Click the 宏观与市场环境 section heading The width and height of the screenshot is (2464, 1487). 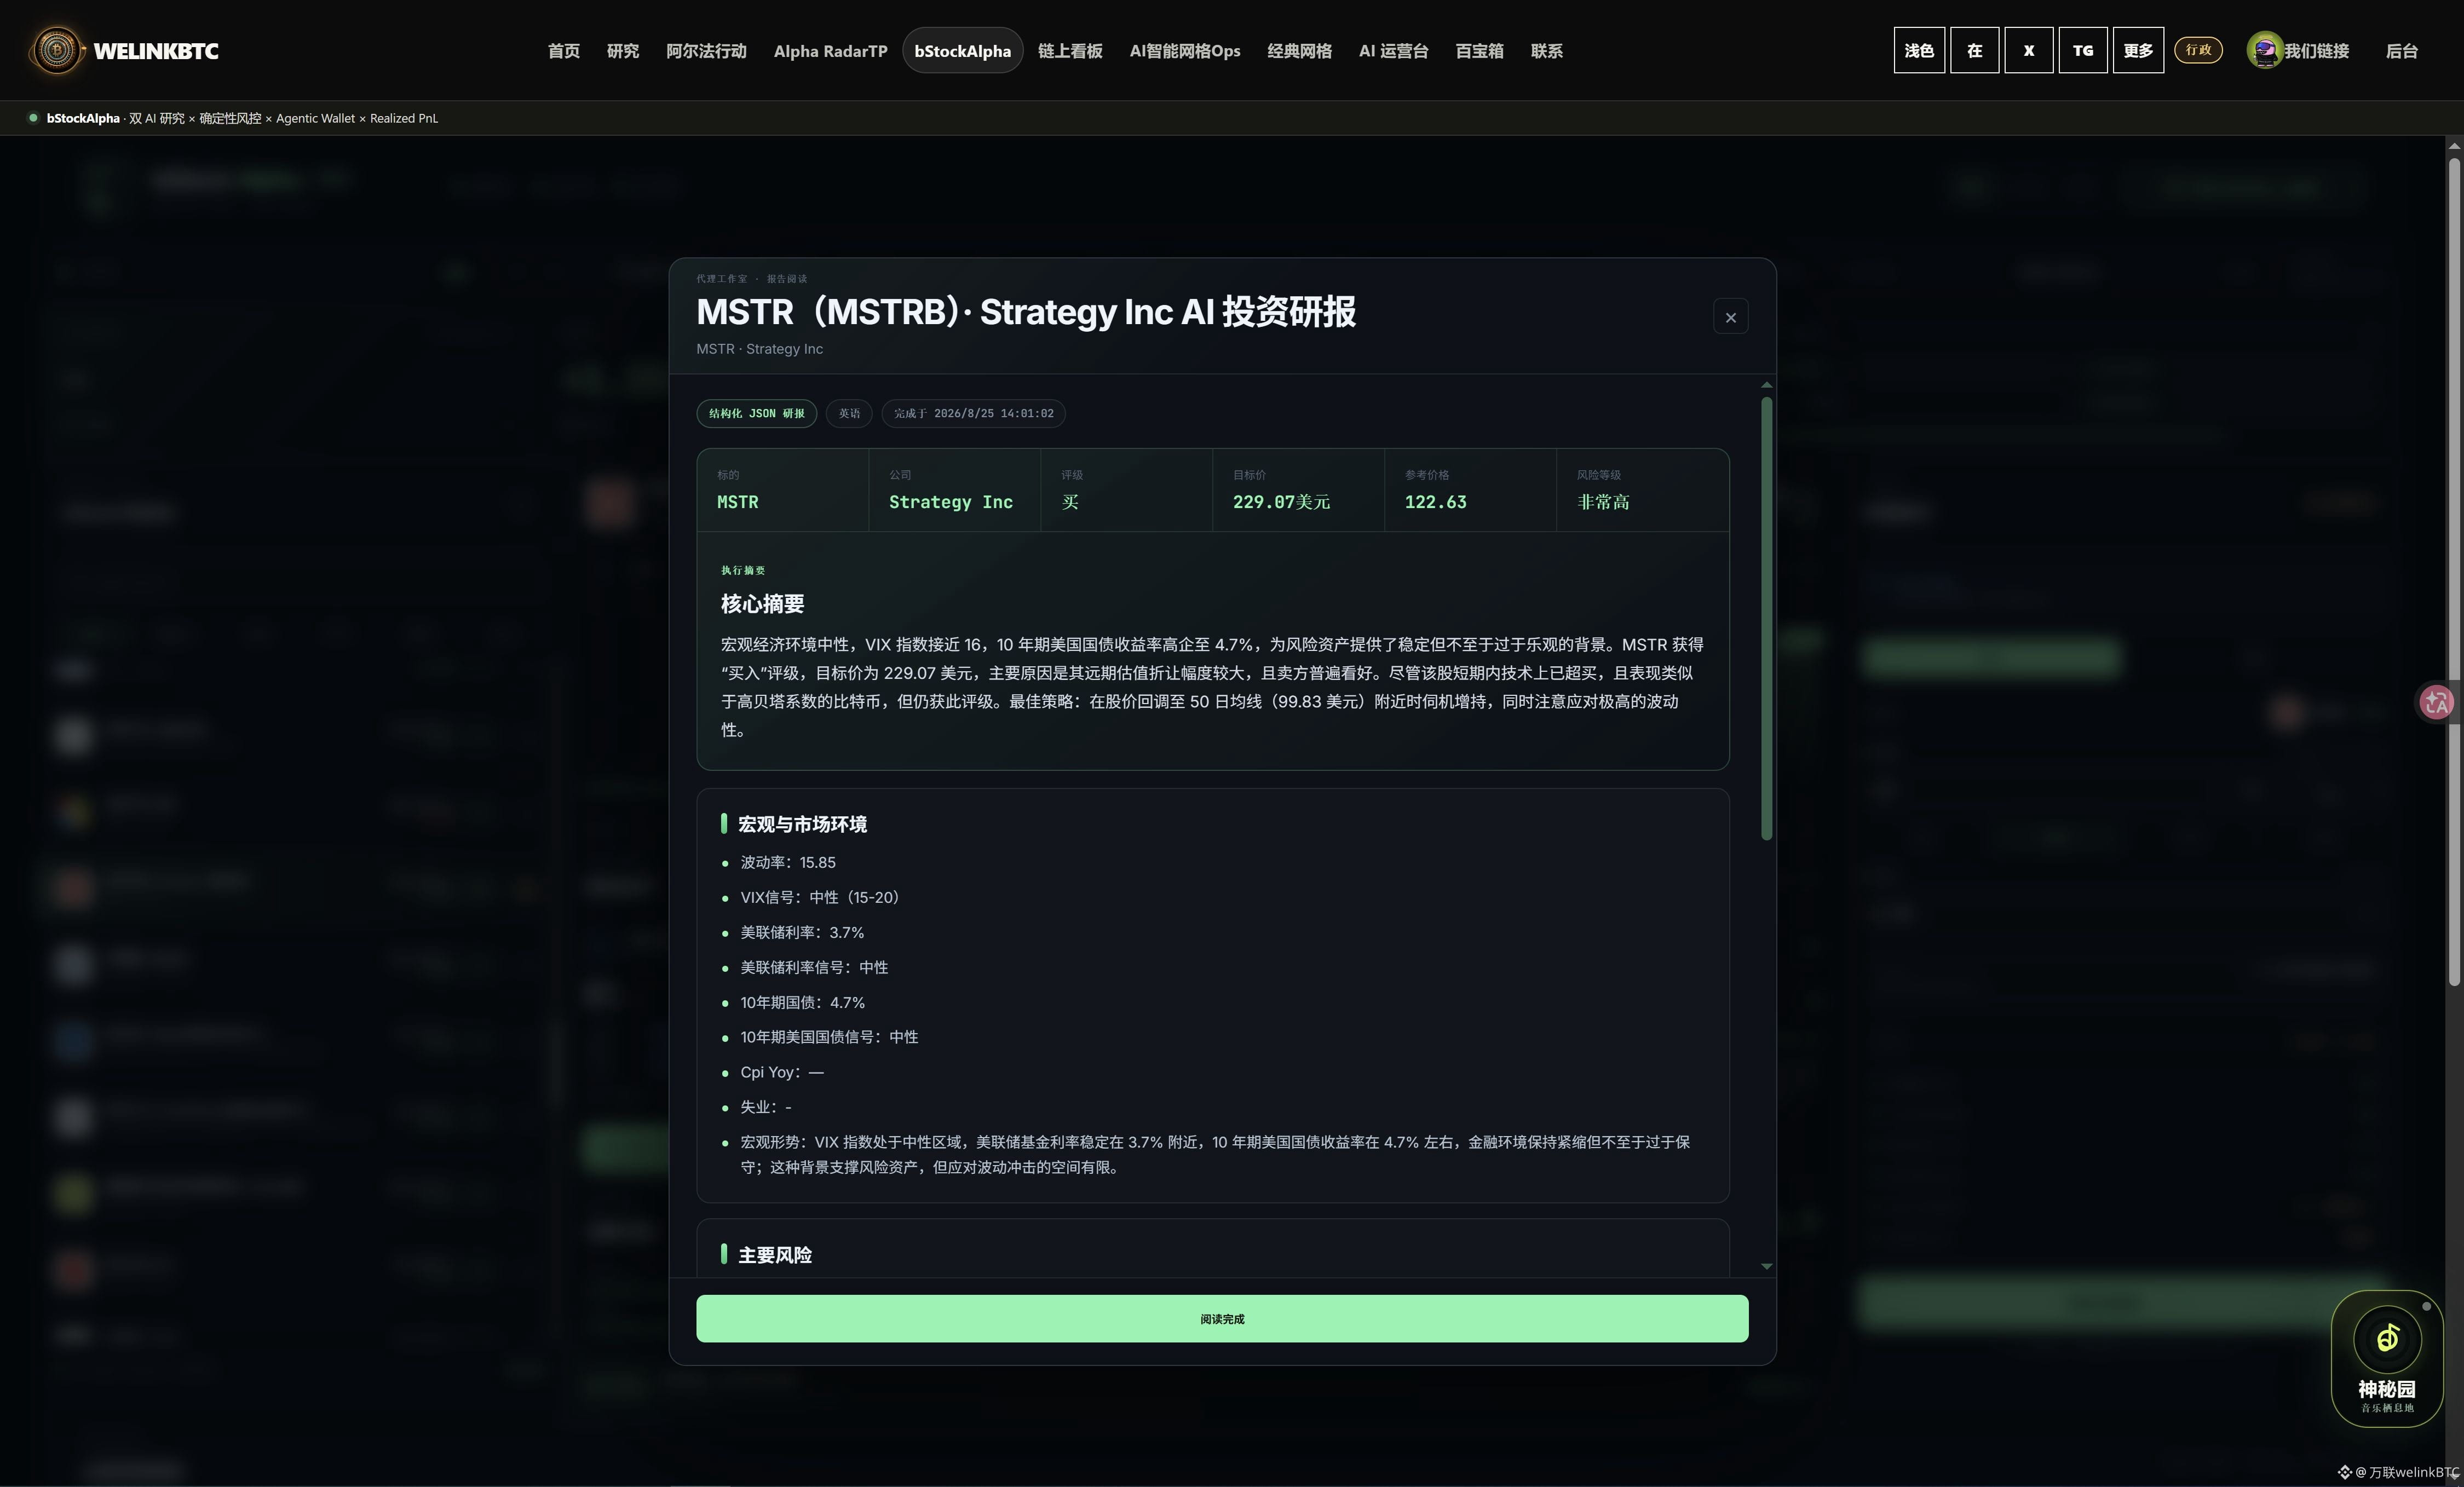coord(802,824)
